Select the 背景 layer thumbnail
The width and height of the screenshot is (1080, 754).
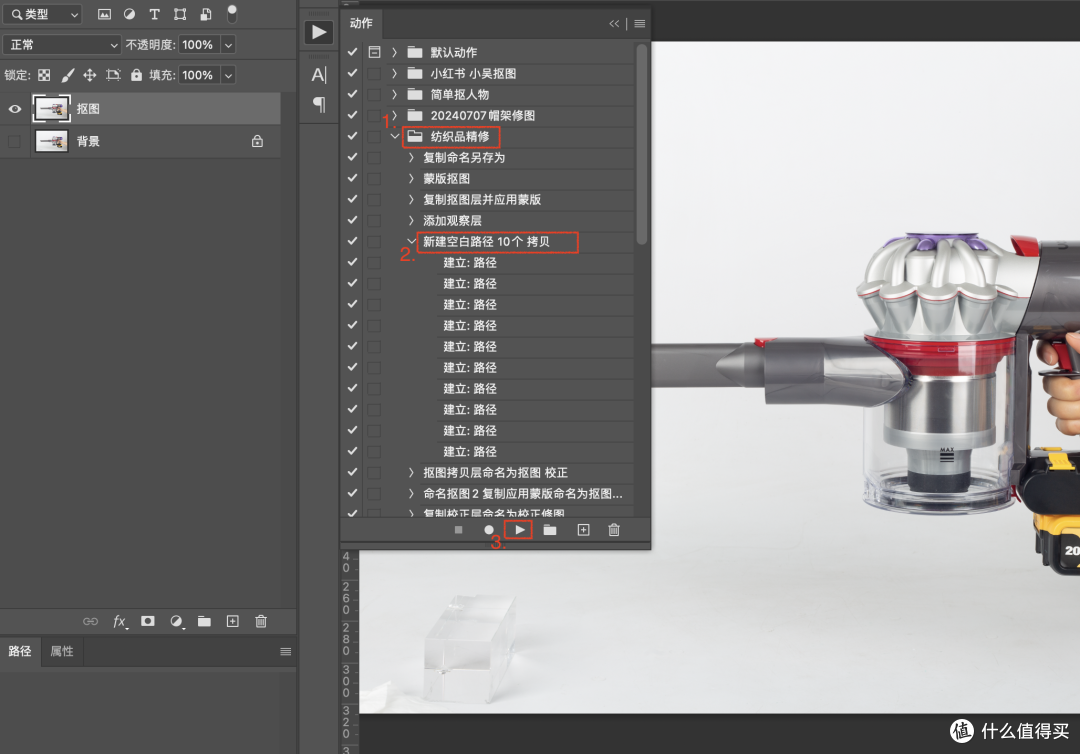pyautogui.click(x=52, y=141)
